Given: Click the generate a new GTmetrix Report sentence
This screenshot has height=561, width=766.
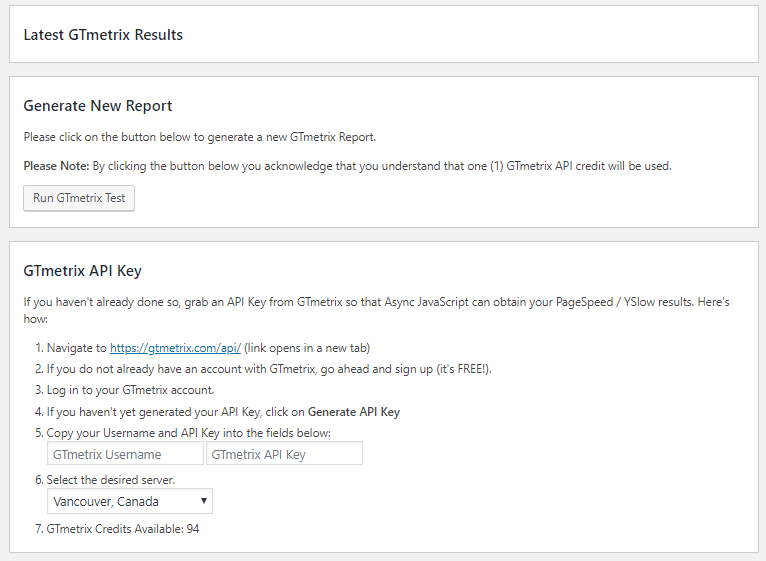Looking at the screenshot, I should point(200,137).
